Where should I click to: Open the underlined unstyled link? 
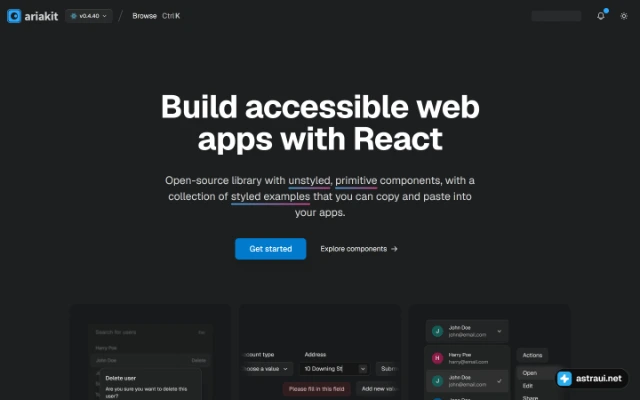(309, 180)
